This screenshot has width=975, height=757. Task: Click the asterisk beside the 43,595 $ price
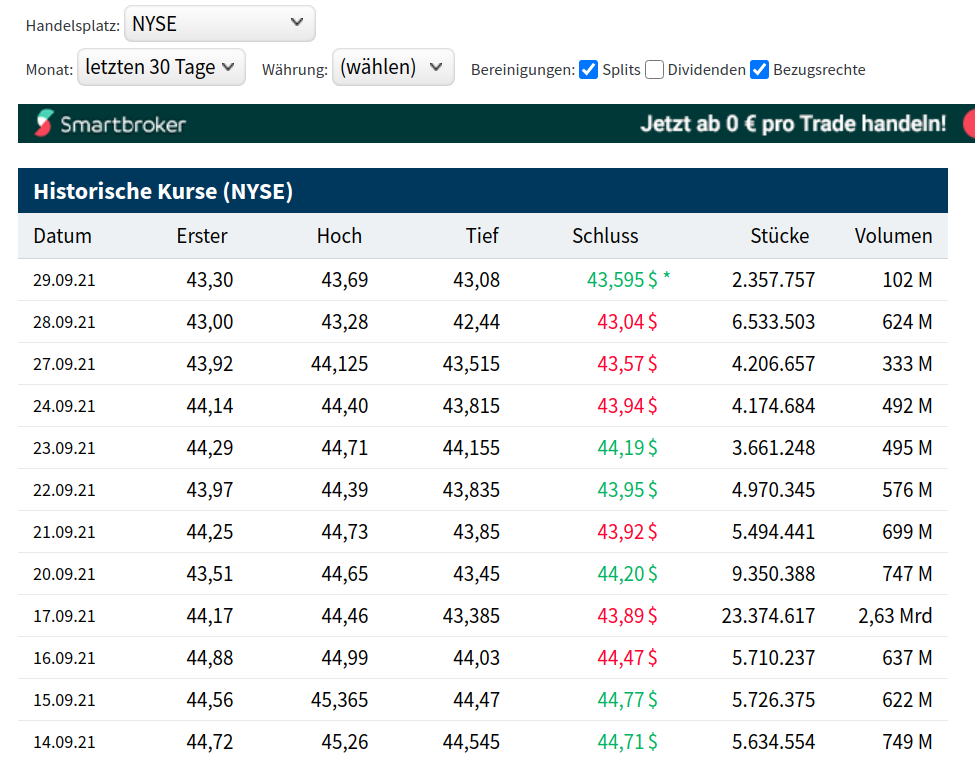(667, 279)
